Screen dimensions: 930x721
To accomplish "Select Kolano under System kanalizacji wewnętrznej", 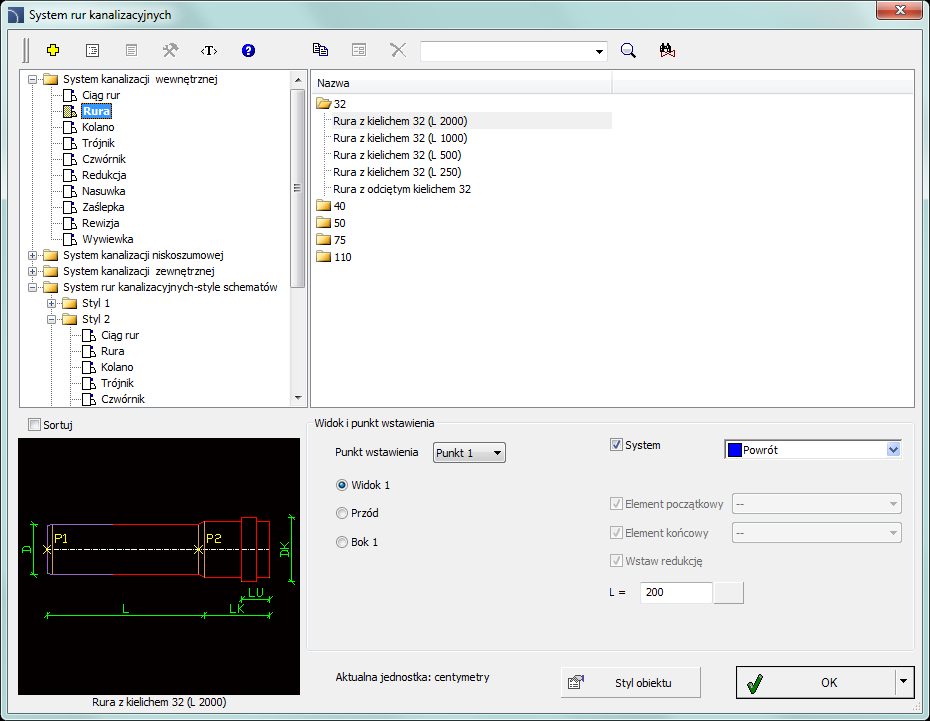I will [x=98, y=127].
